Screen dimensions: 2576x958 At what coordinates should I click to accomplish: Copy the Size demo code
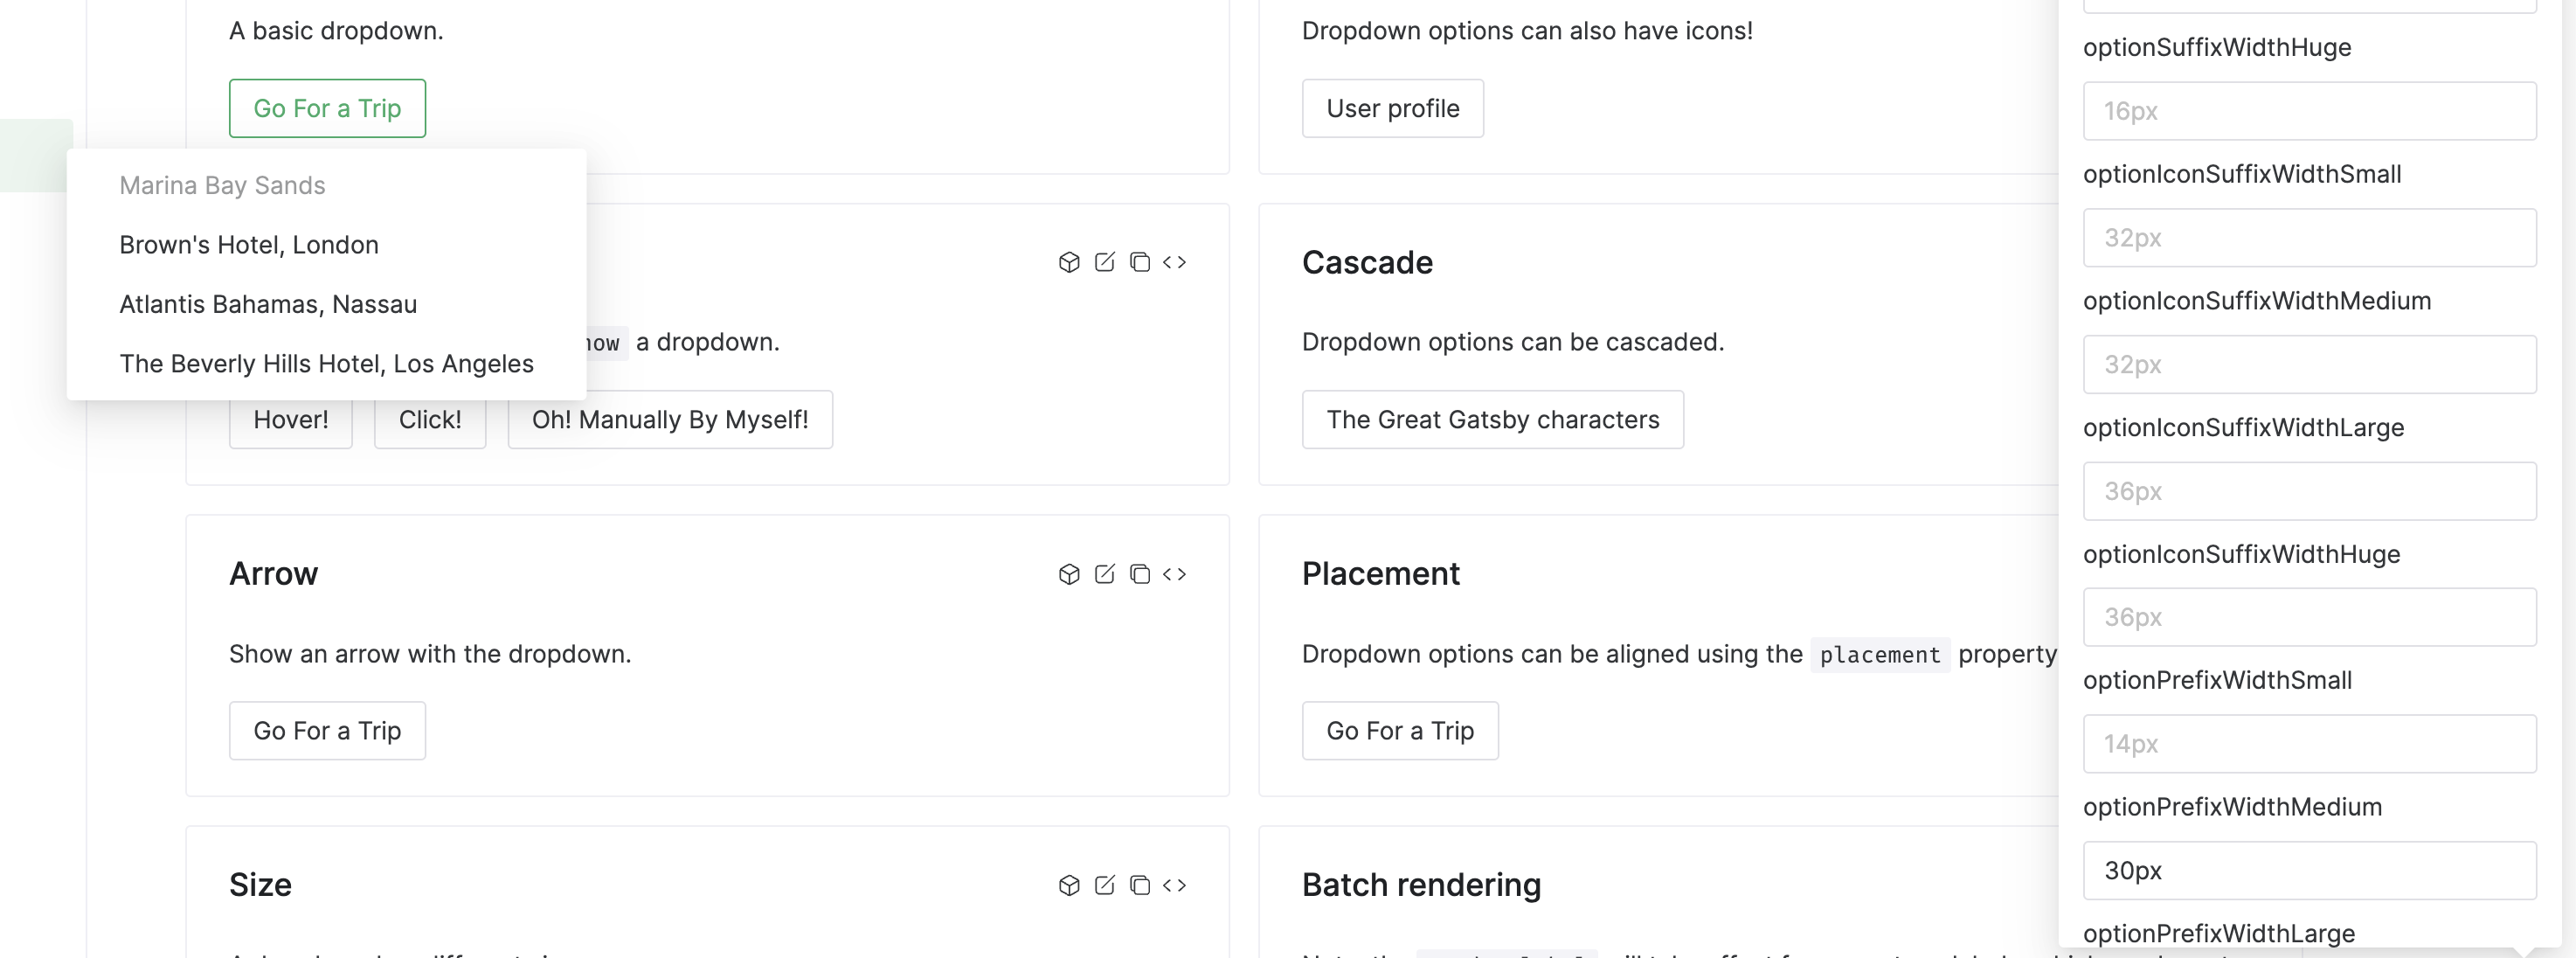(1139, 885)
